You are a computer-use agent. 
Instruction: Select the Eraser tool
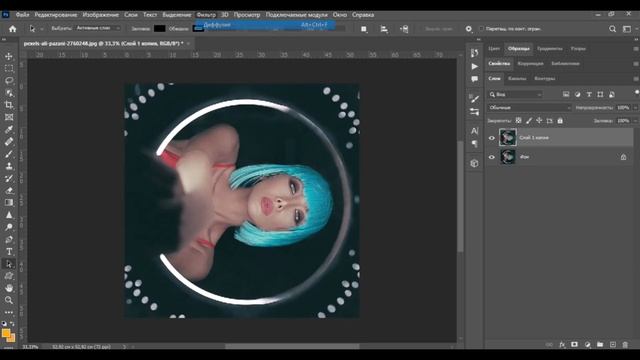[x=9, y=191]
